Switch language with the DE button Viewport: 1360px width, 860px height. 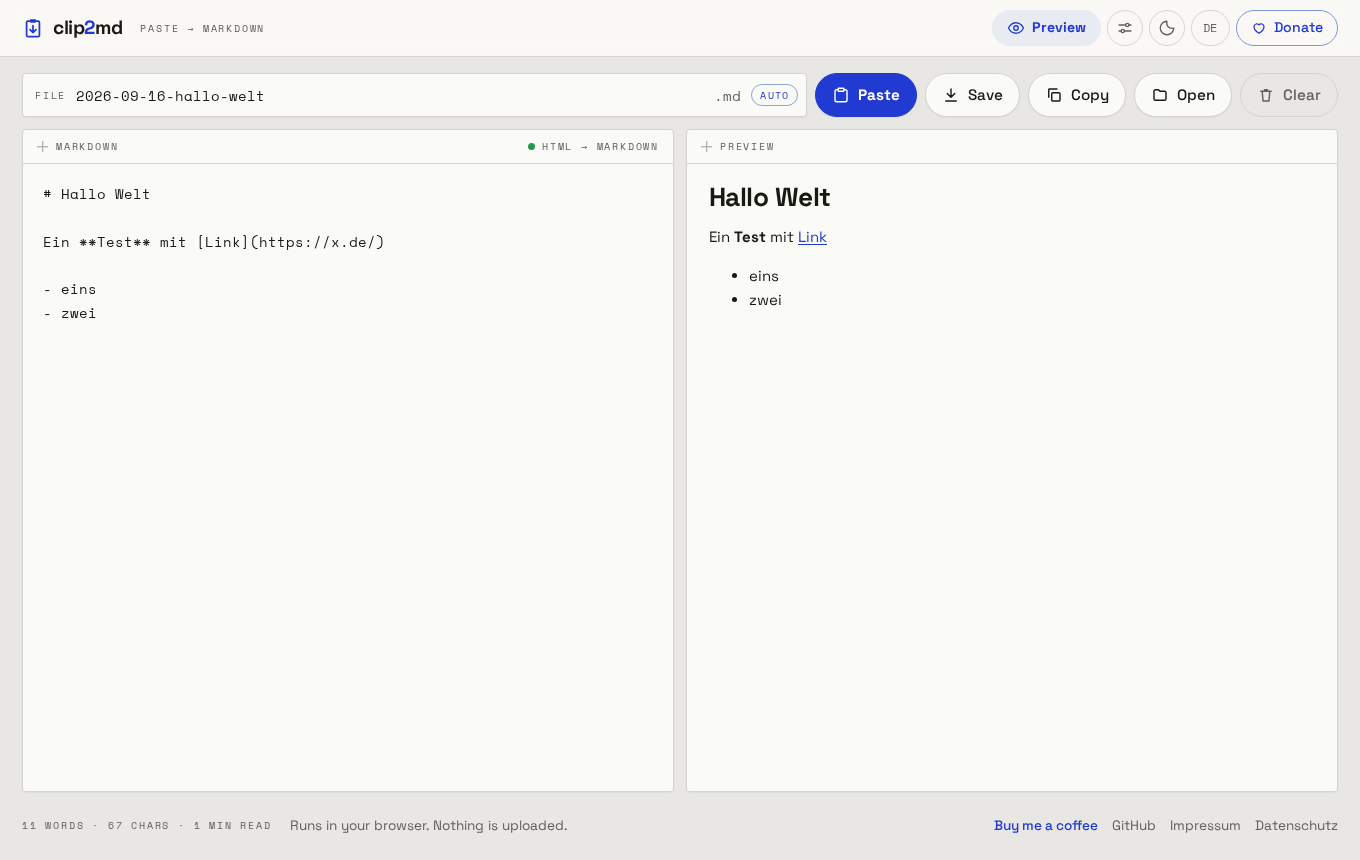click(x=1210, y=28)
